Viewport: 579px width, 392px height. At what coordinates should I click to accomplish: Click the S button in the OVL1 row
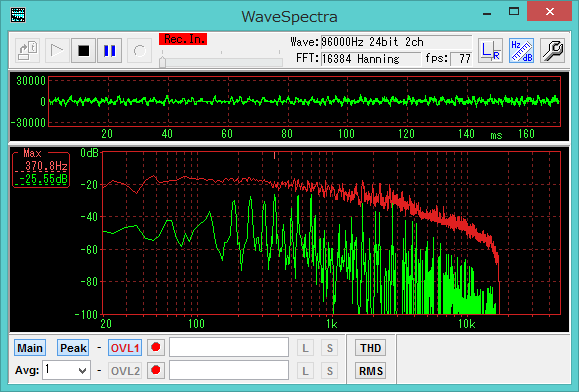[329, 348]
